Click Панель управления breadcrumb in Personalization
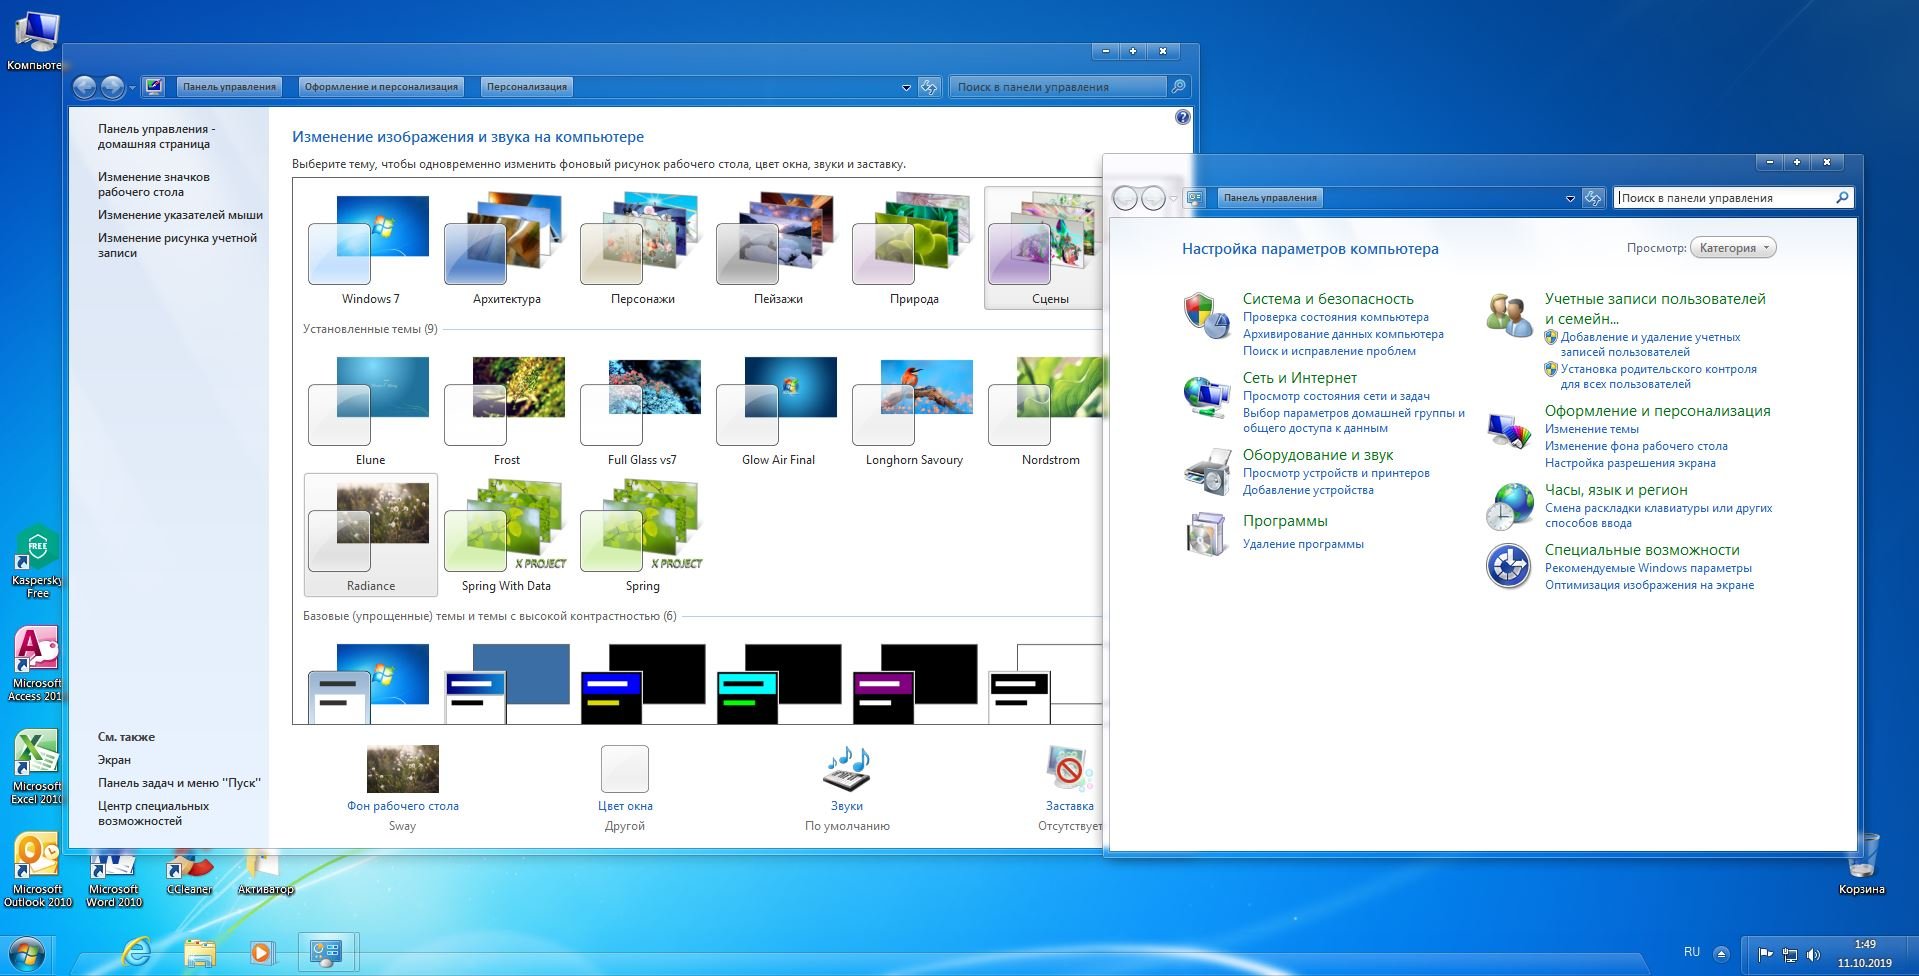This screenshot has width=1919, height=976. point(229,87)
